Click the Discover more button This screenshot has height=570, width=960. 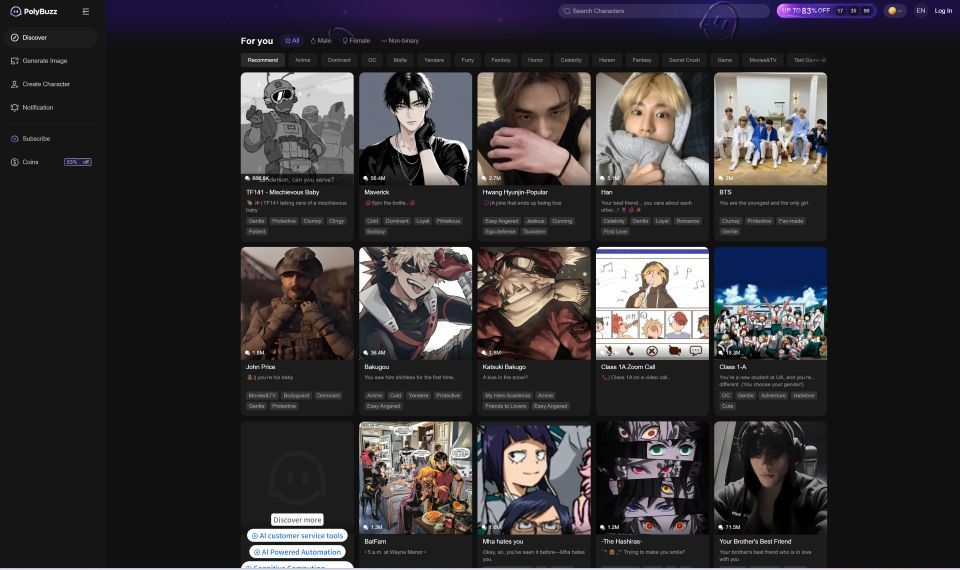(x=297, y=520)
